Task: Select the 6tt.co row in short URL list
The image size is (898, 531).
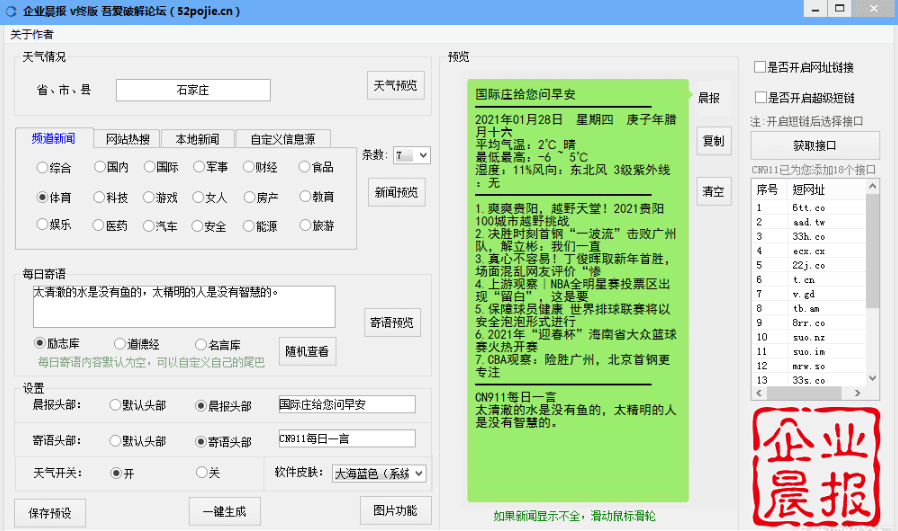Action: tap(808, 207)
